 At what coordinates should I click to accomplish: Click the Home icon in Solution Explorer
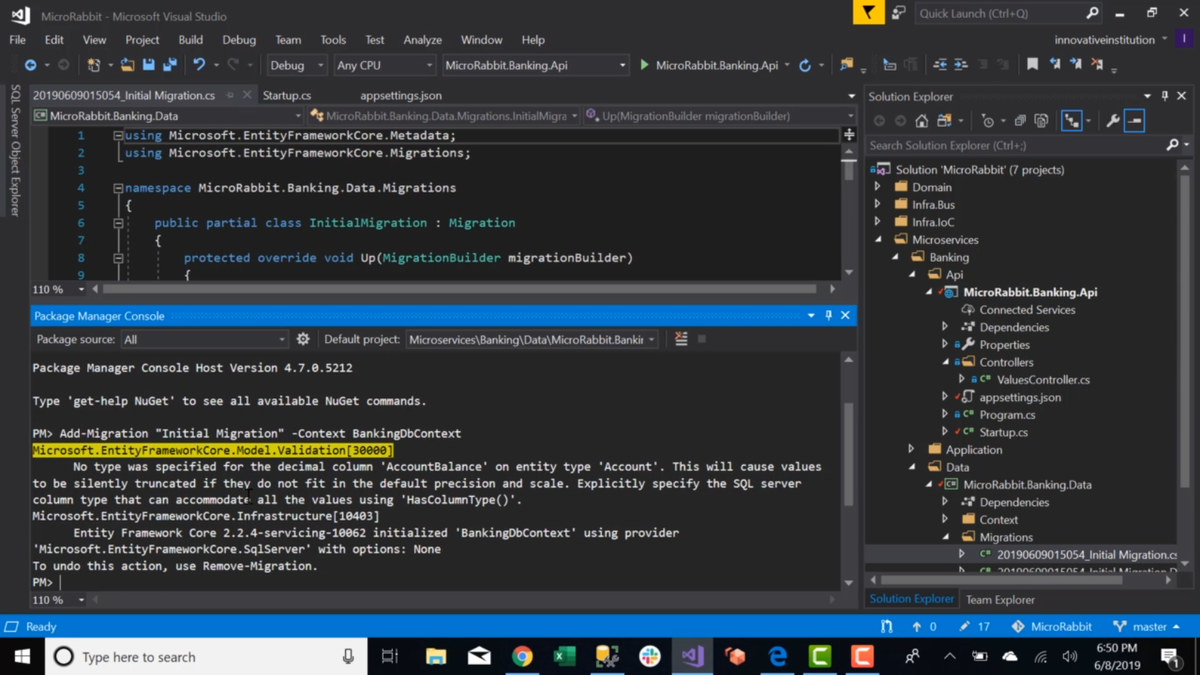pyautogui.click(x=921, y=121)
